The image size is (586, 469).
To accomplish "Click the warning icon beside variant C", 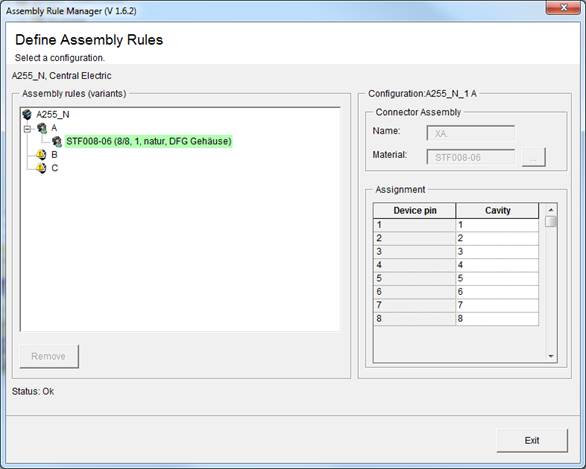I will click(41, 168).
